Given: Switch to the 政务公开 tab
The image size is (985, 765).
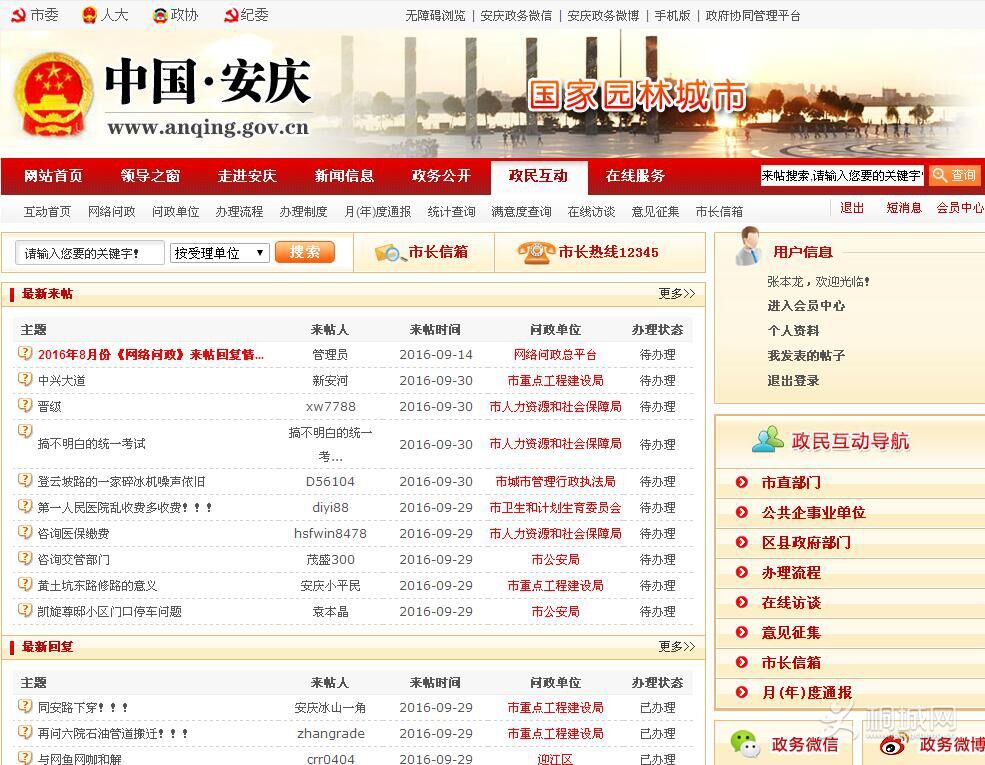Looking at the screenshot, I should [441, 176].
